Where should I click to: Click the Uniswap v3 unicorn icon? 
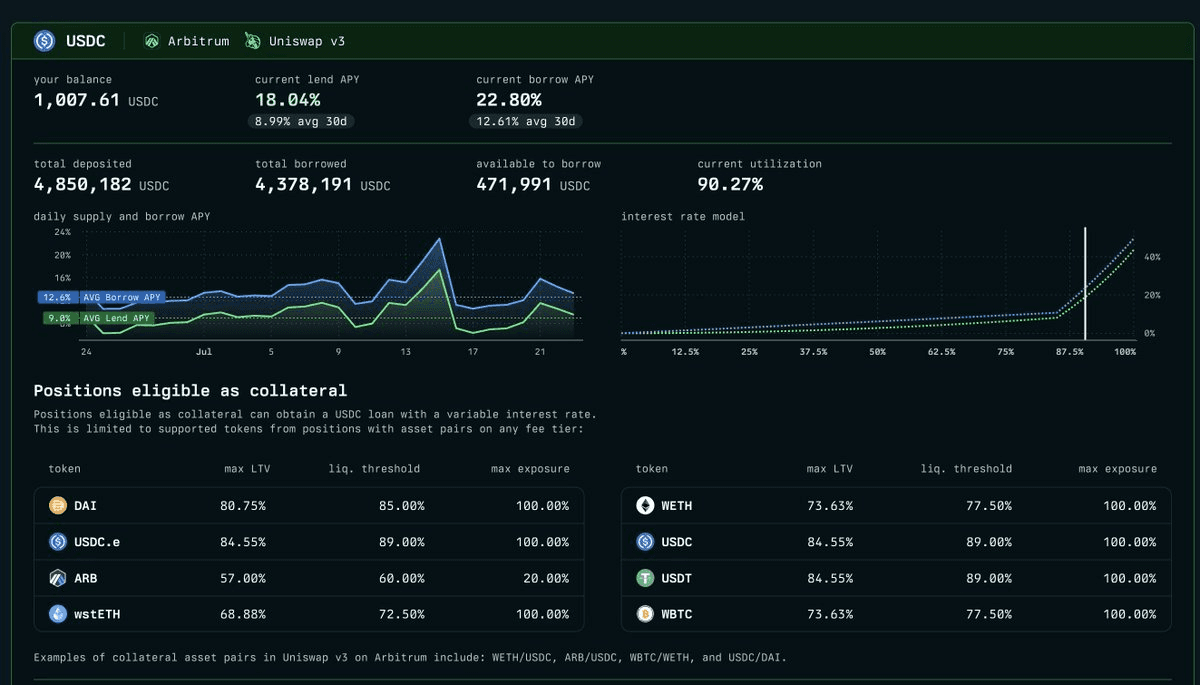[252, 41]
